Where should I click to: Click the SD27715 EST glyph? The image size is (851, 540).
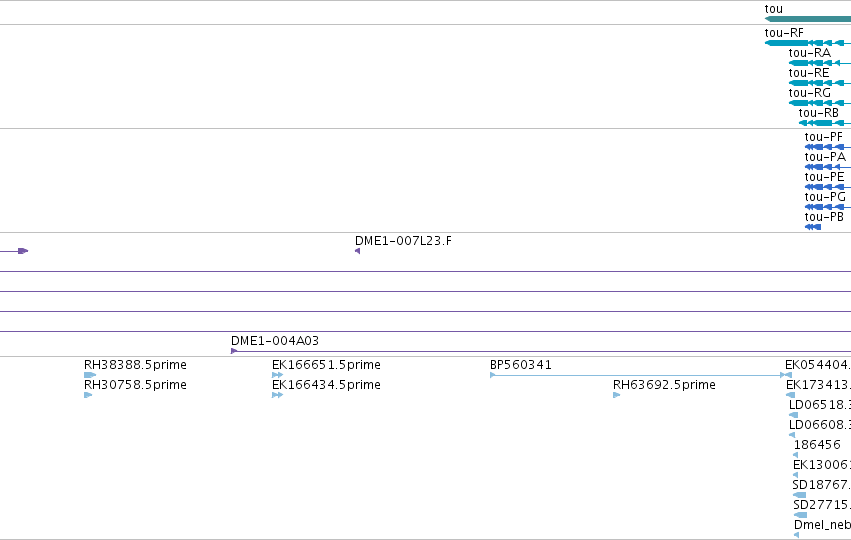coord(800,516)
